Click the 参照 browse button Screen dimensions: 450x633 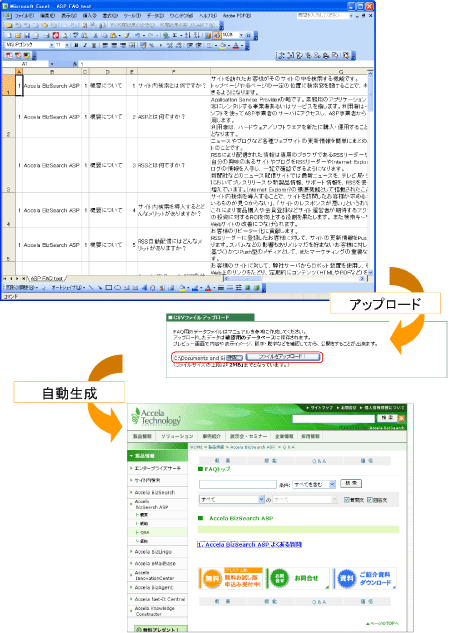(x=233, y=358)
